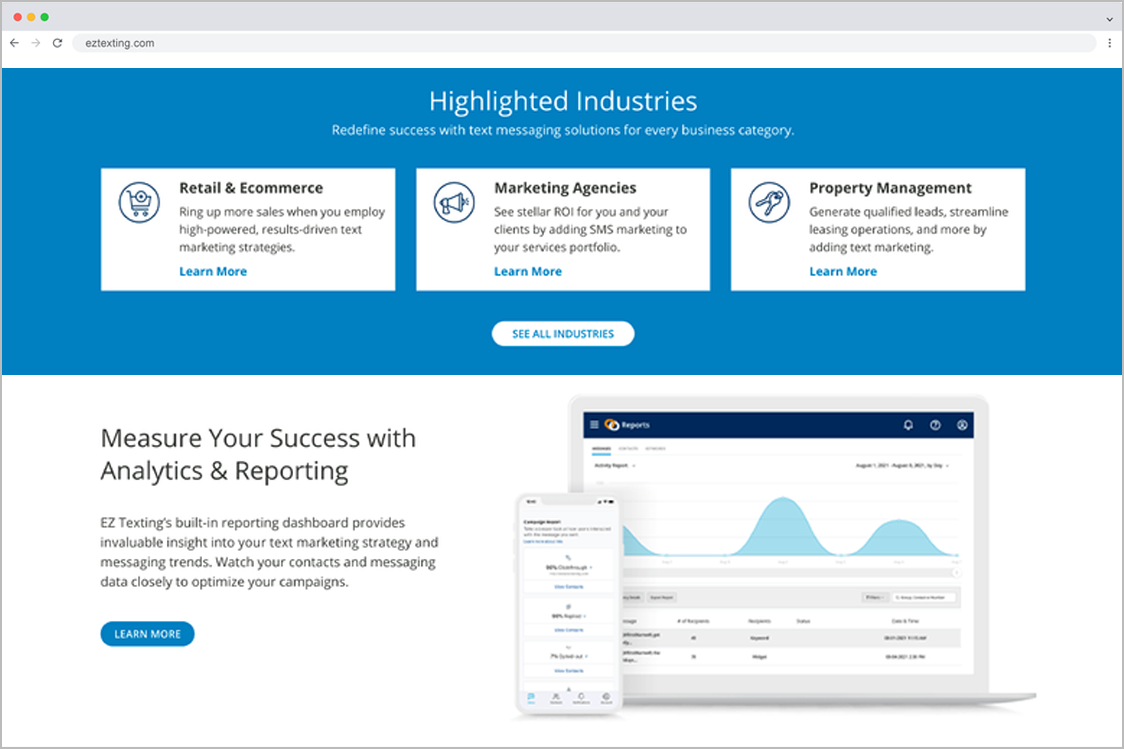Reload the page with the refresh icon
1124x749 pixels.
click(x=57, y=43)
